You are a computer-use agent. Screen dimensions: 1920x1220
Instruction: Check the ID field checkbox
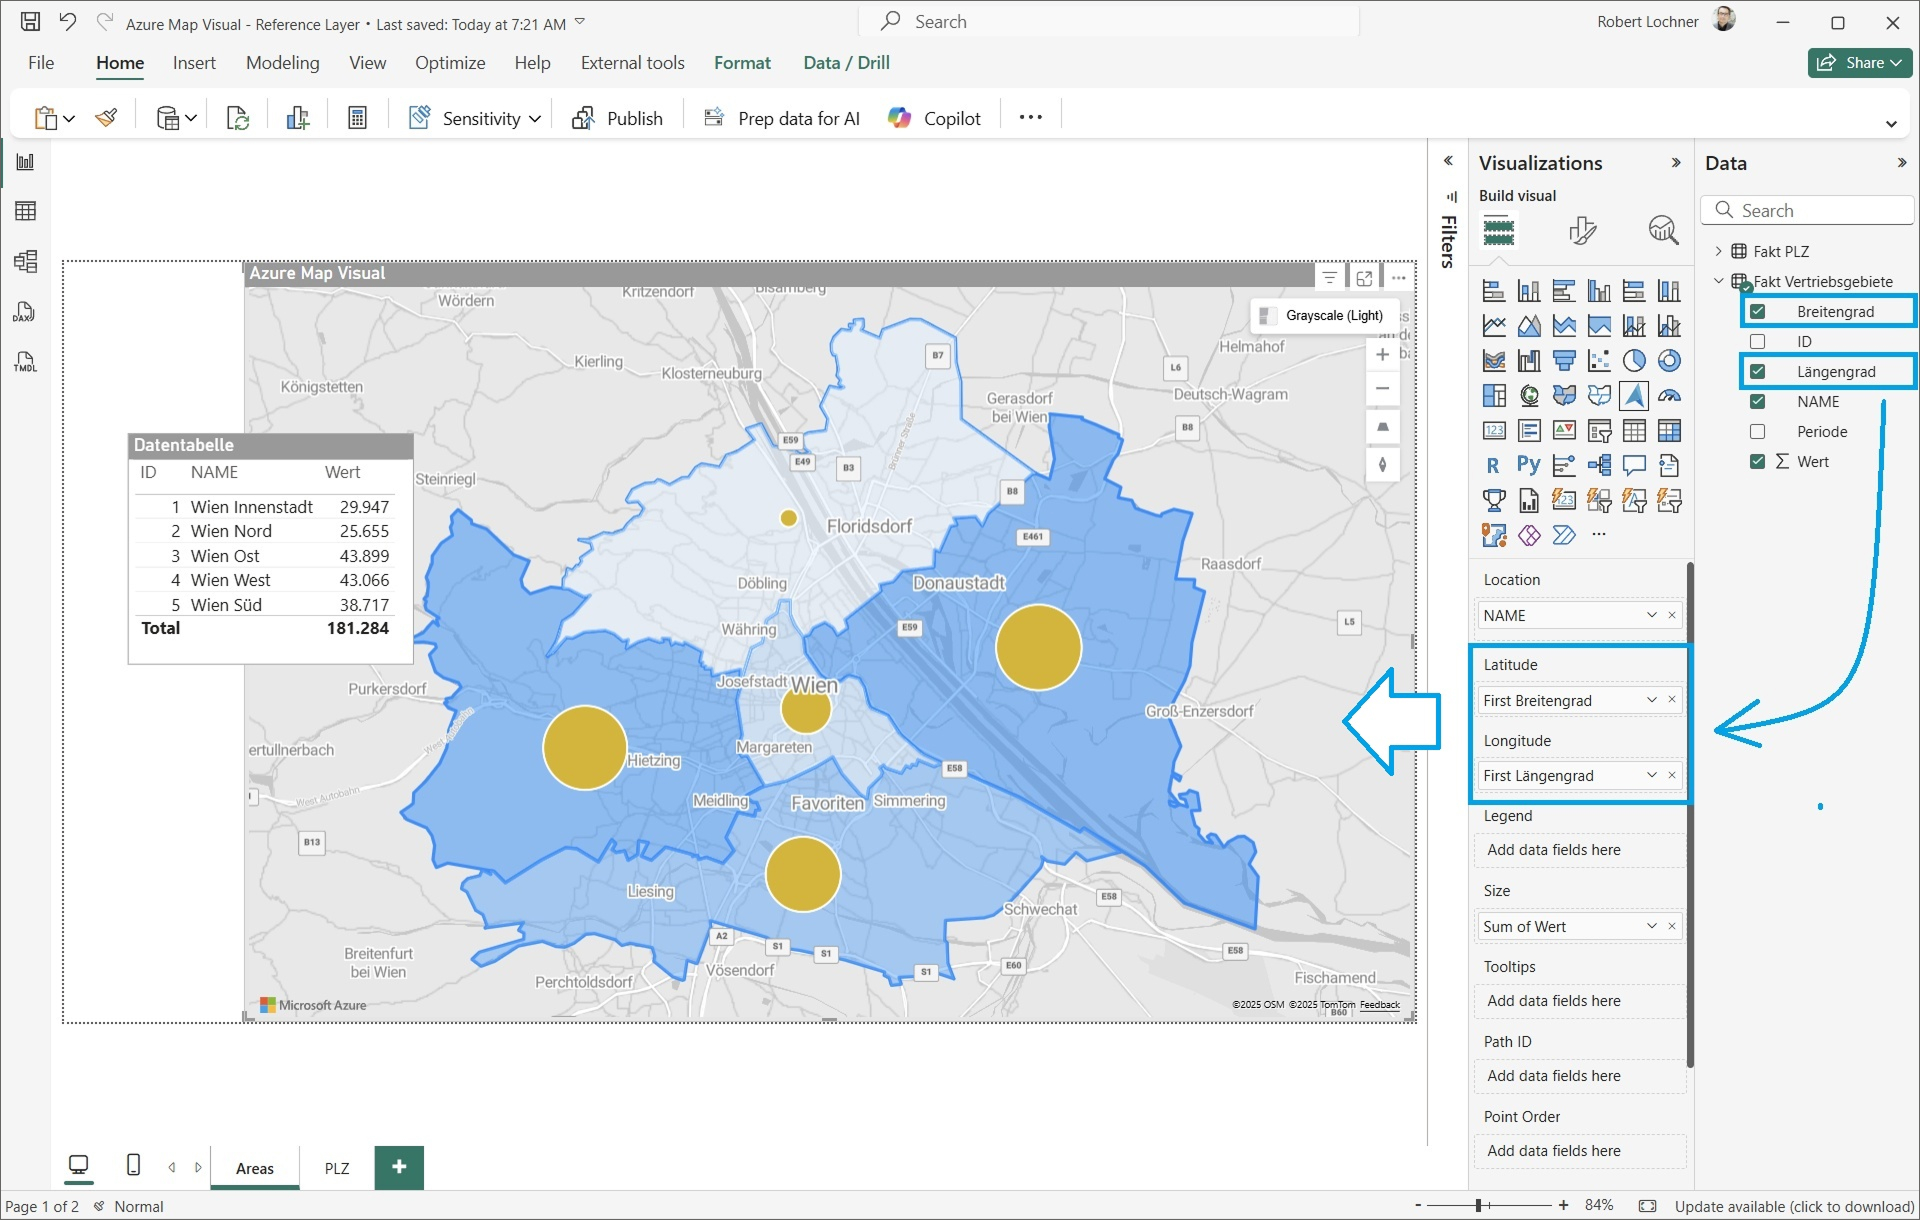(x=1758, y=341)
